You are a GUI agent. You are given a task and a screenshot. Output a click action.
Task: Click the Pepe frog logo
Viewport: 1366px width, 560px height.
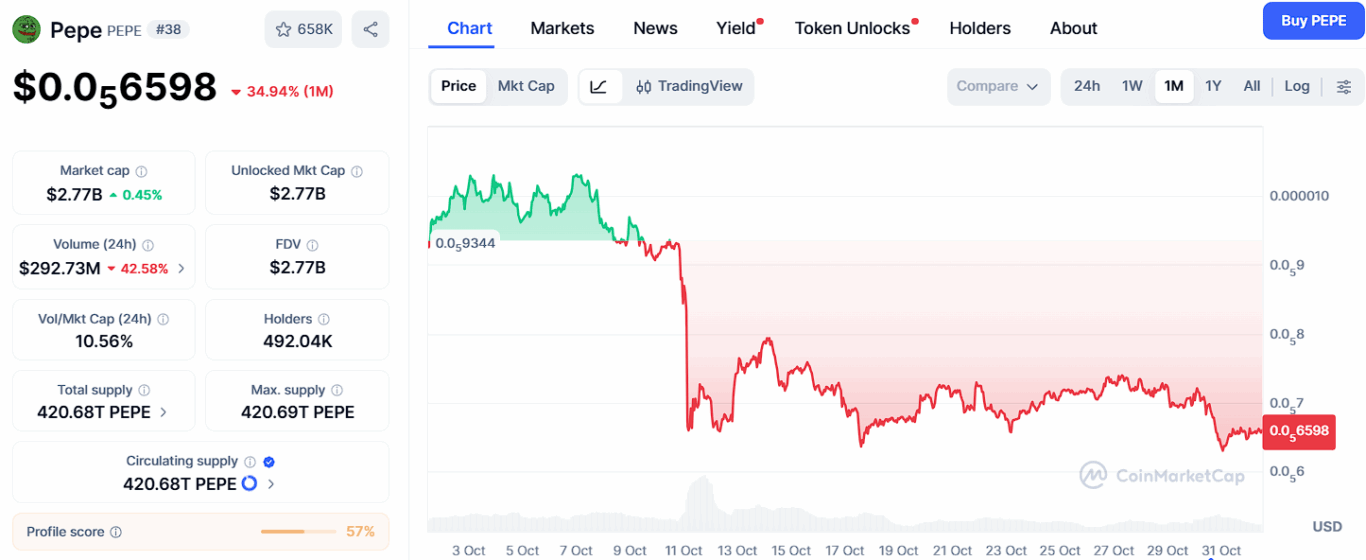(x=26, y=29)
